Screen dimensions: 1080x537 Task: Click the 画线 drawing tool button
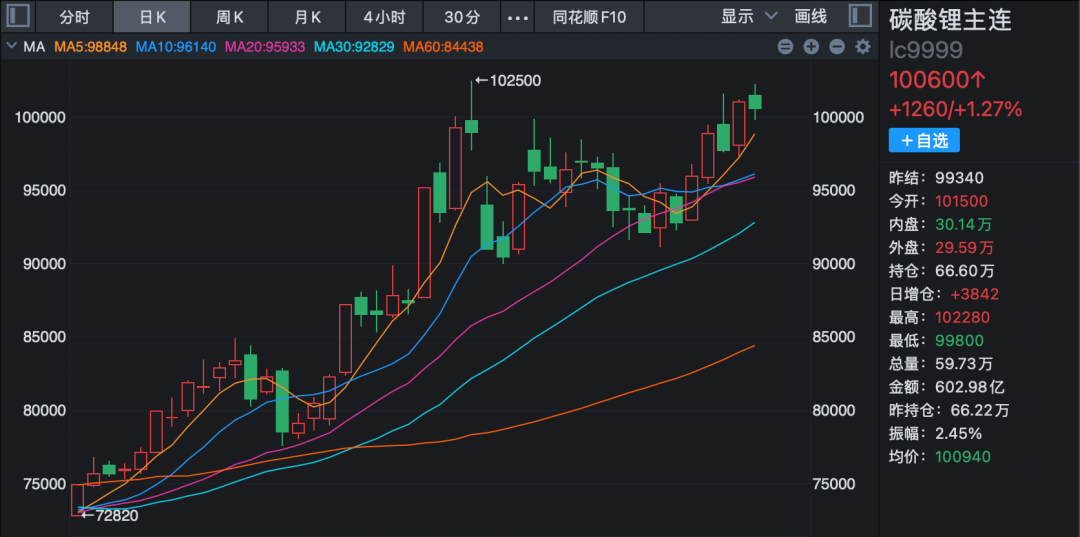[x=810, y=17]
